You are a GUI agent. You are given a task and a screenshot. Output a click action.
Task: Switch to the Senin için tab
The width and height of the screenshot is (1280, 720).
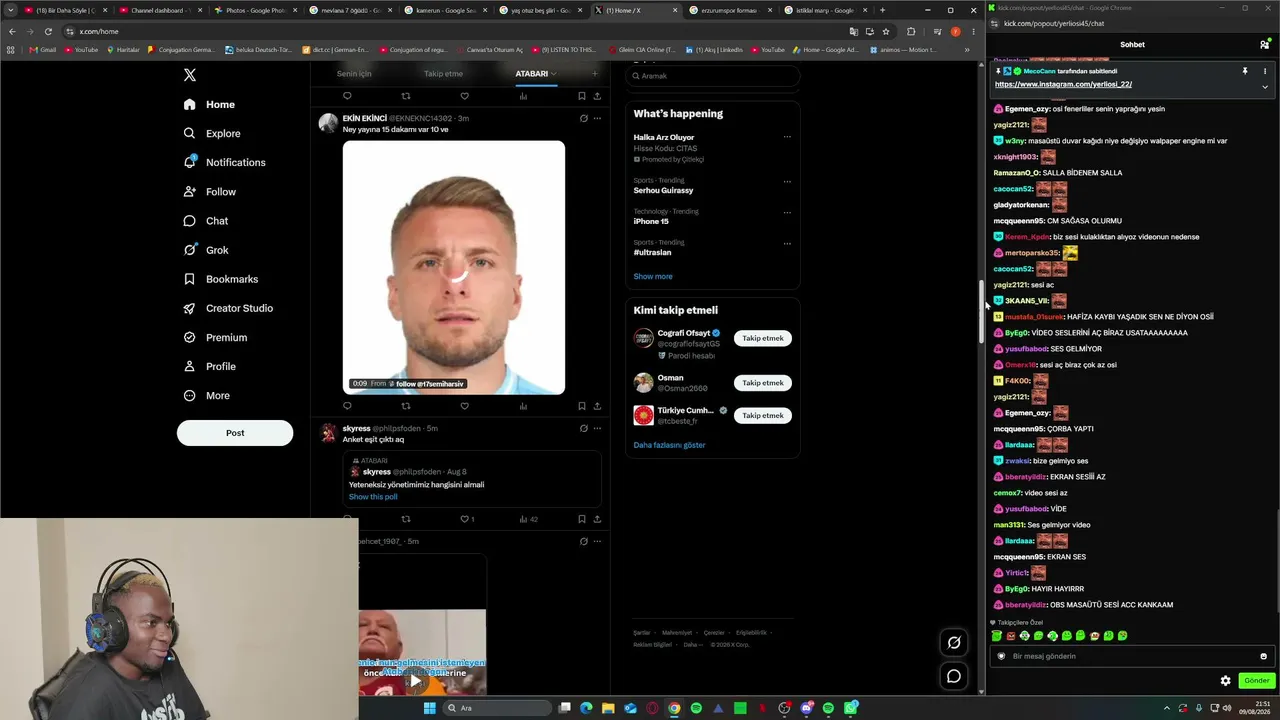point(354,73)
